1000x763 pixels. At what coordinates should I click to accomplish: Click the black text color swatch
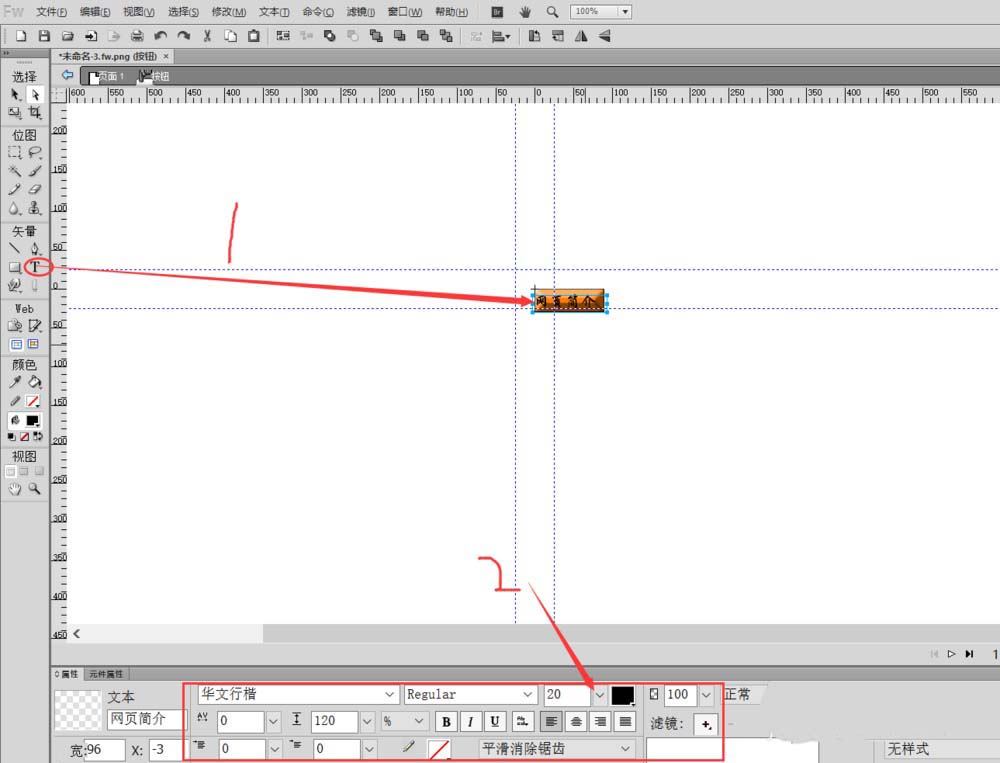coord(622,695)
